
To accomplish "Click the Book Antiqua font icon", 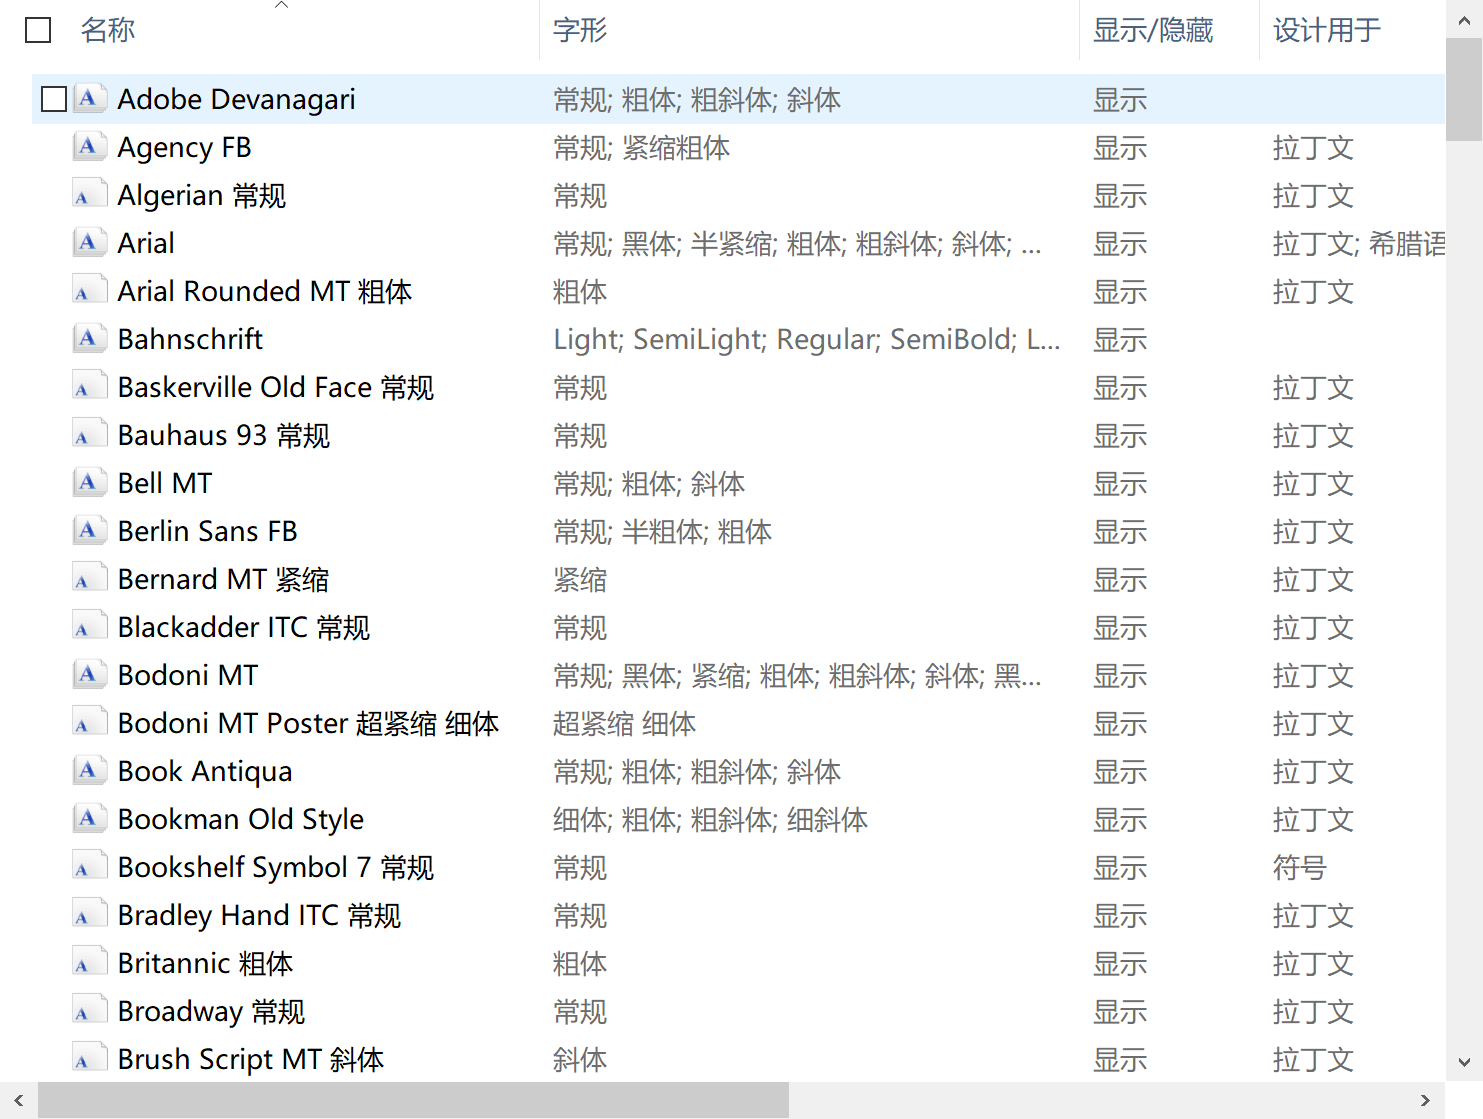I will pos(90,771).
